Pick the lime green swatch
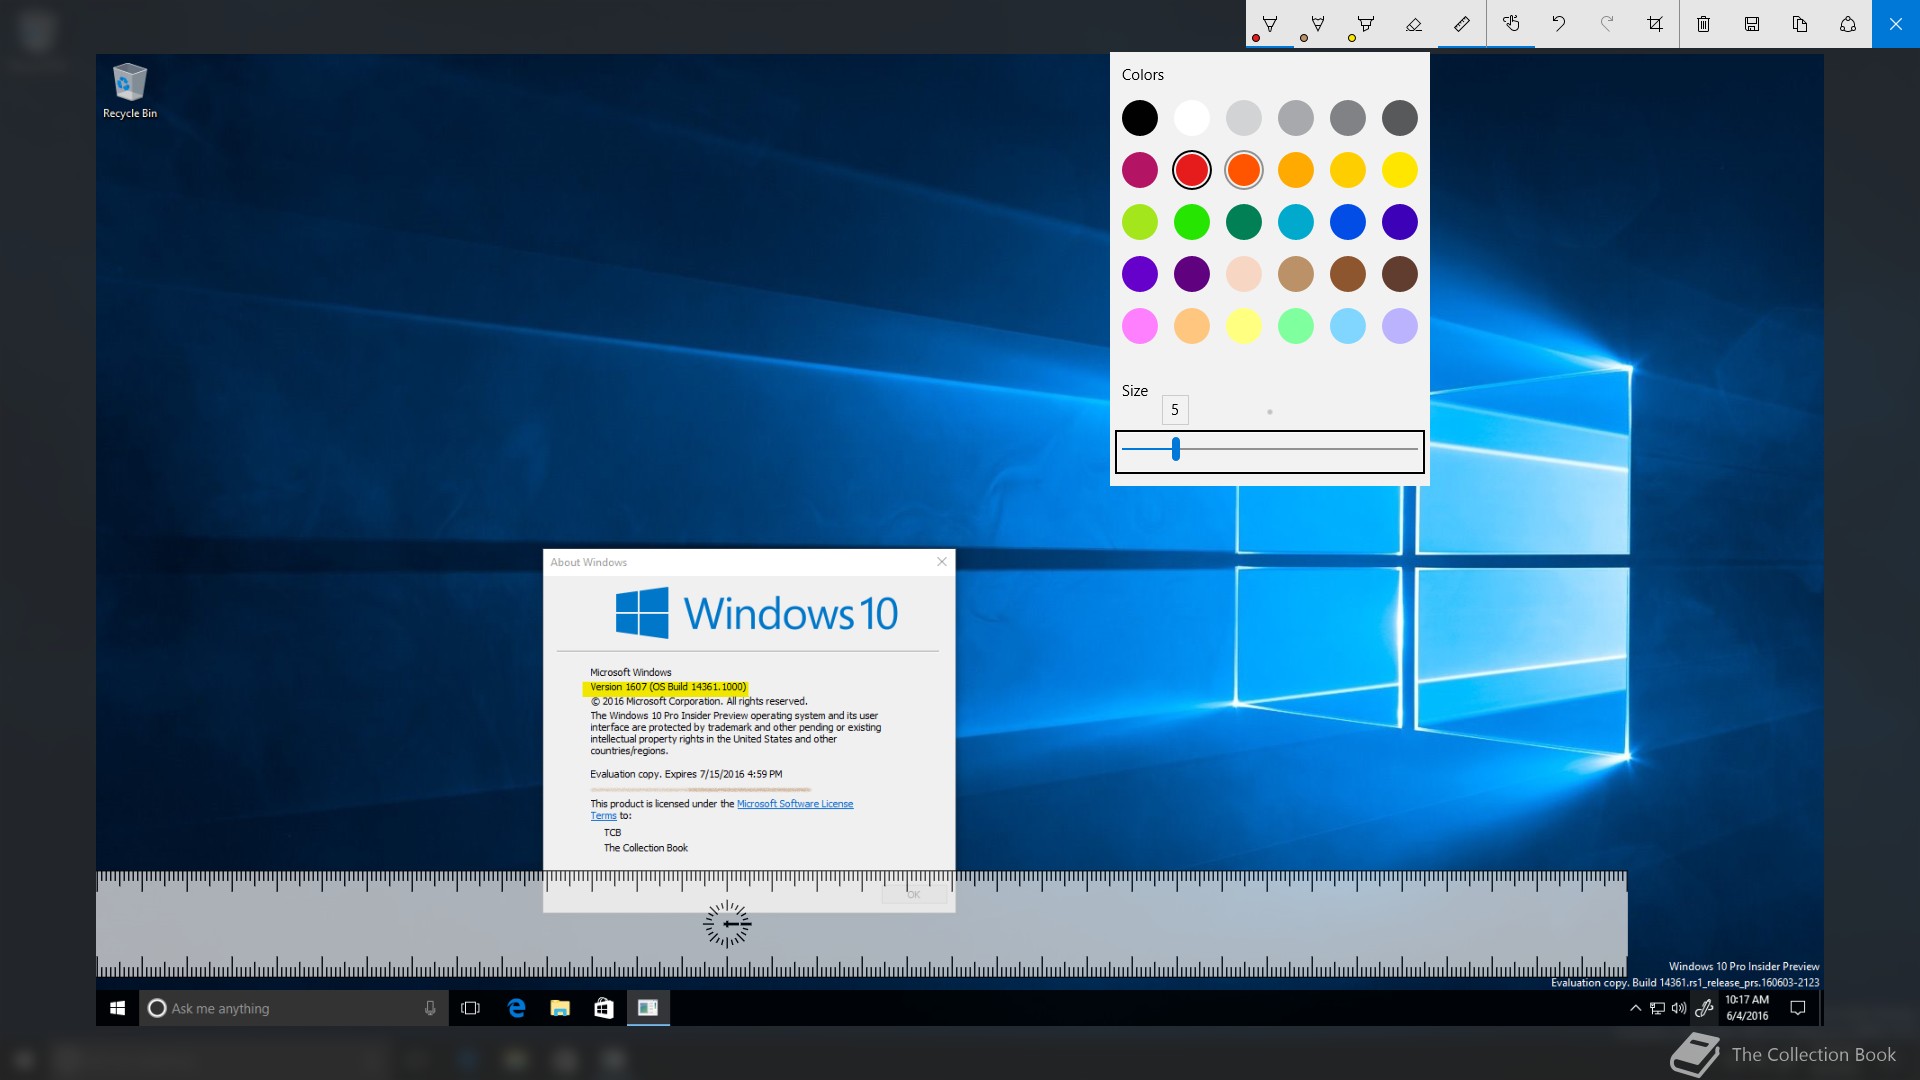 click(1140, 222)
